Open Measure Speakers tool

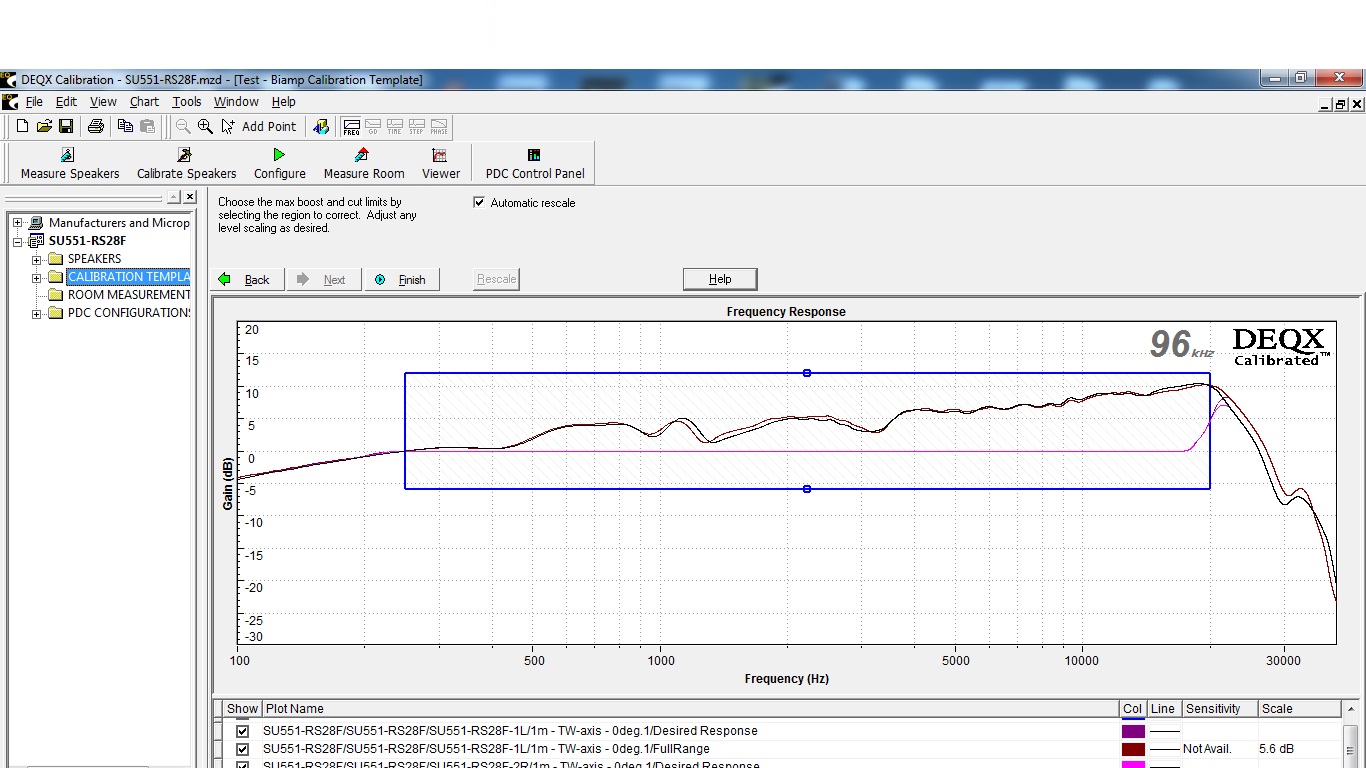pyautogui.click(x=70, y=163)
